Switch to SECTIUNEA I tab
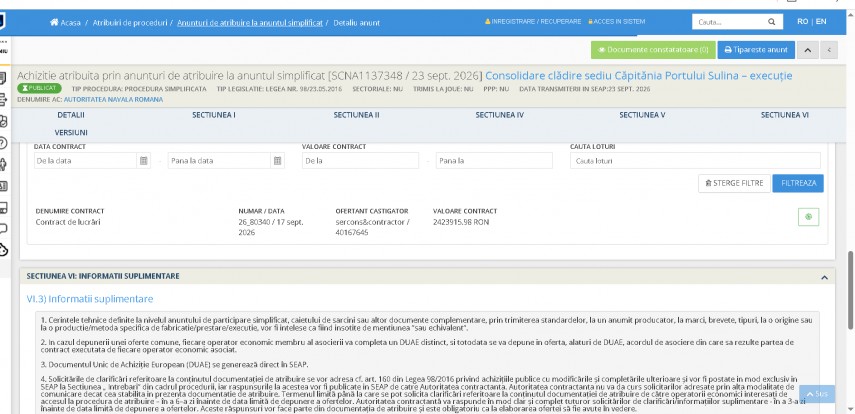 click(x=214, y=116)
